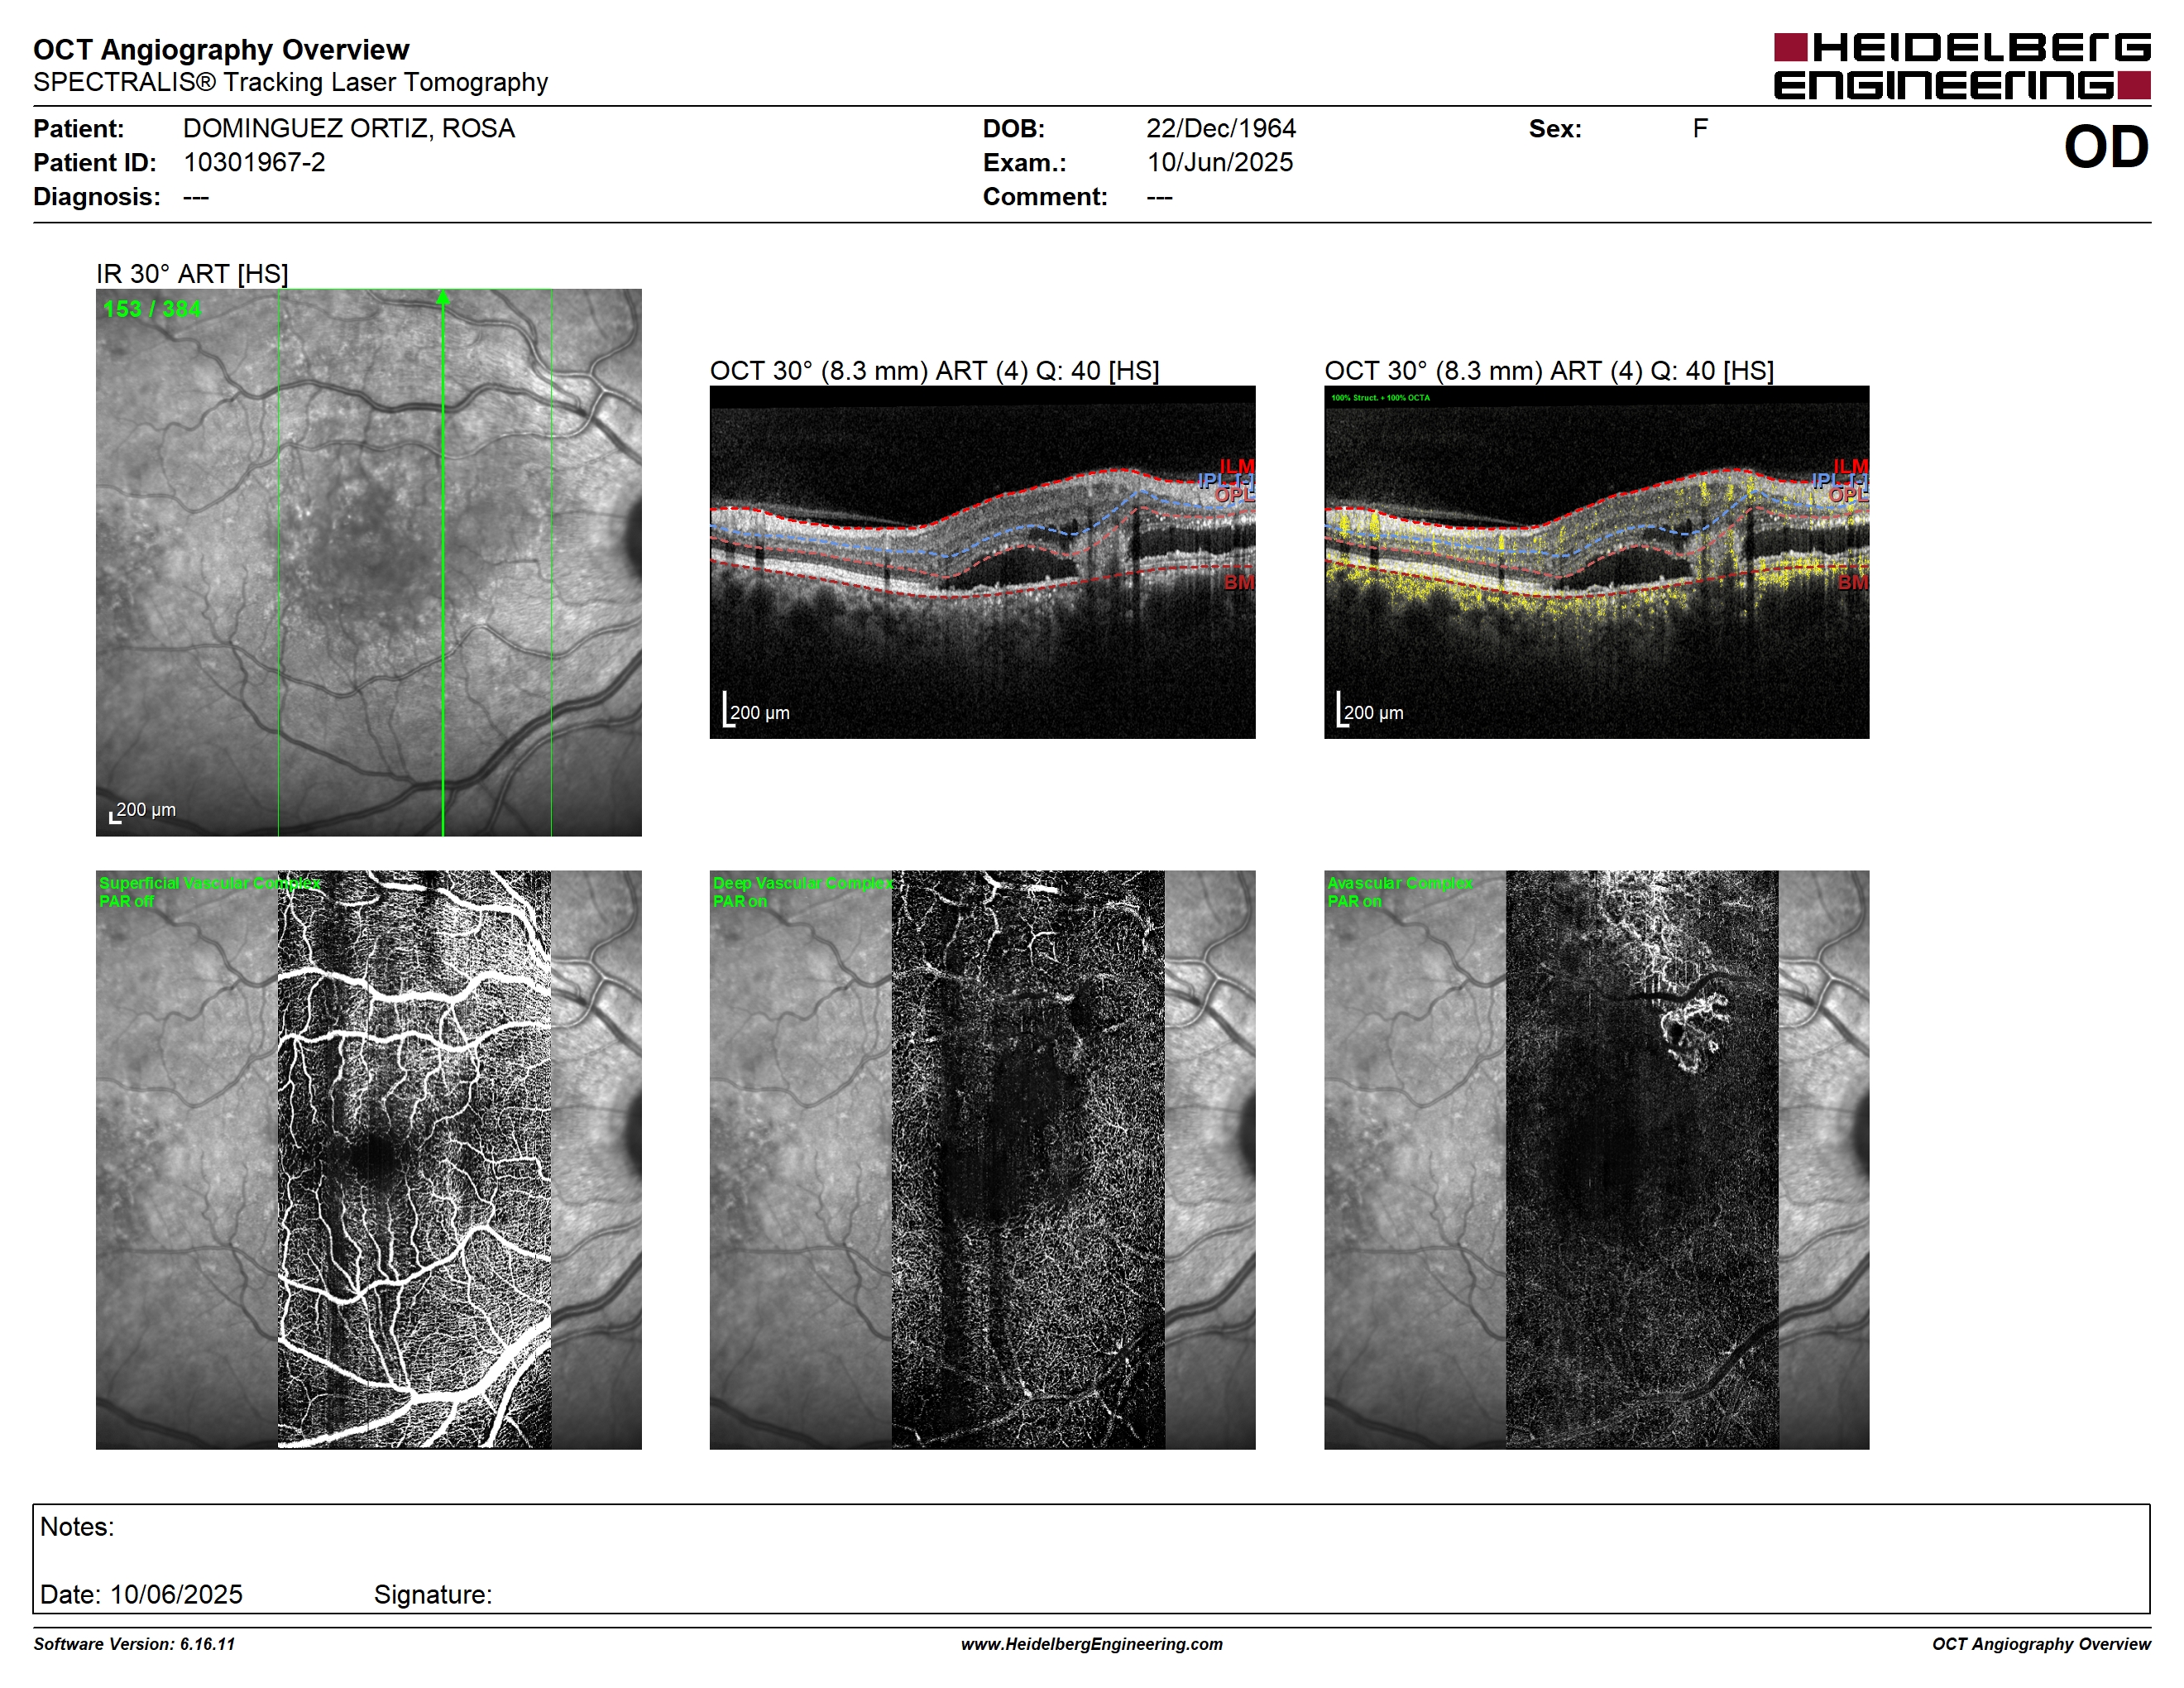
Task: Click the '153 / 384' scan counter
Action: click(x=152, y=309)
